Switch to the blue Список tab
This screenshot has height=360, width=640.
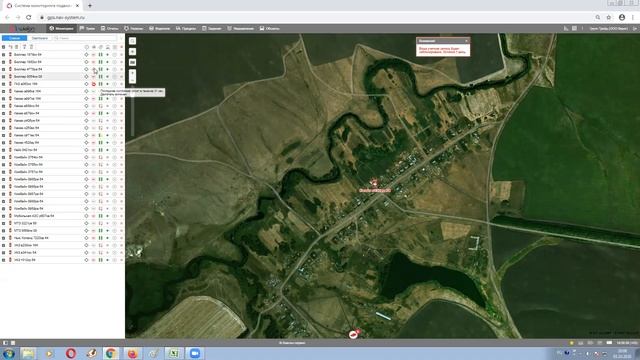14,38
